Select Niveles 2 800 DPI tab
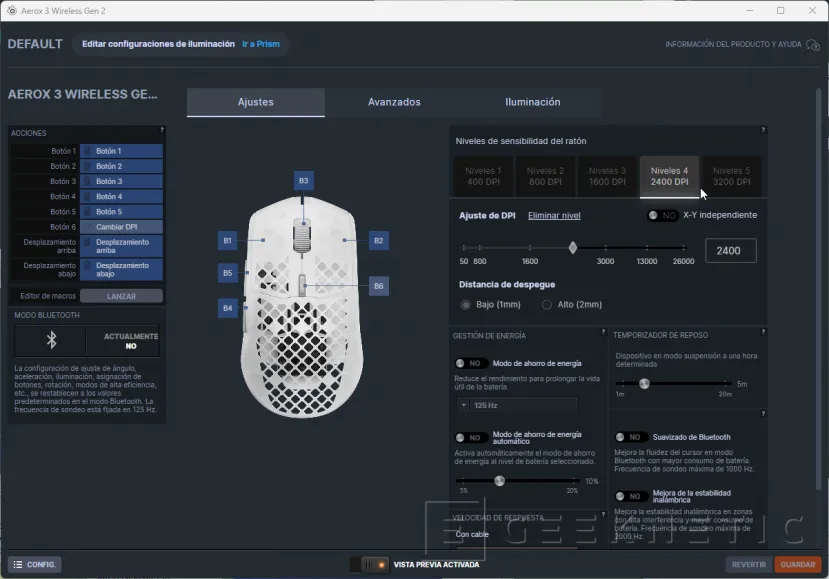The image size is (829, 579). (x=545, y=177)
